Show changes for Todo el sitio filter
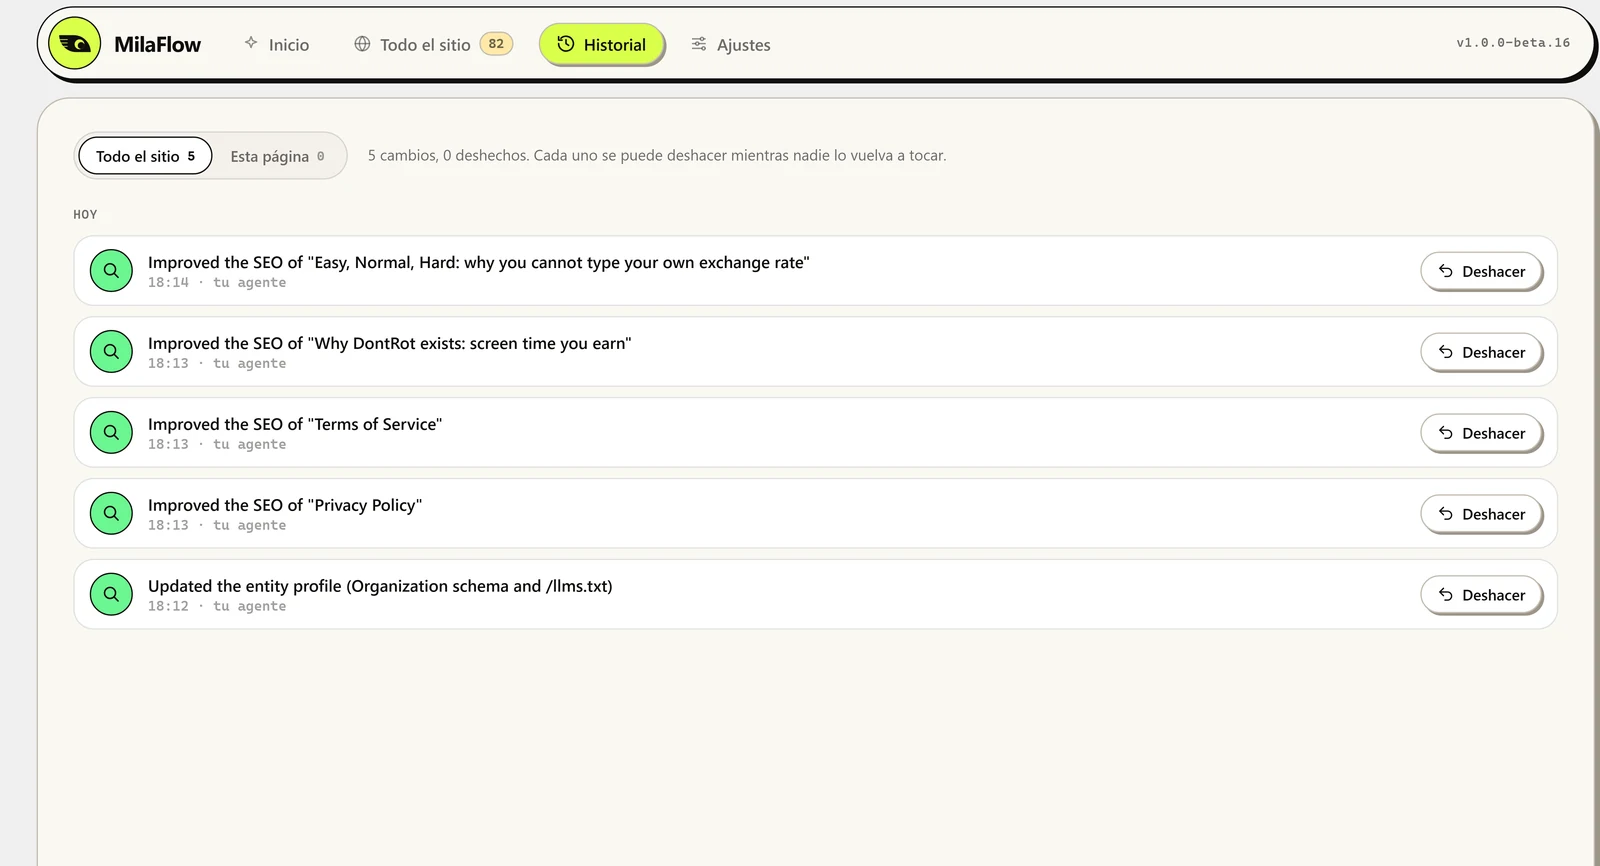The image size is (1600, 866). tap(145, 156)
